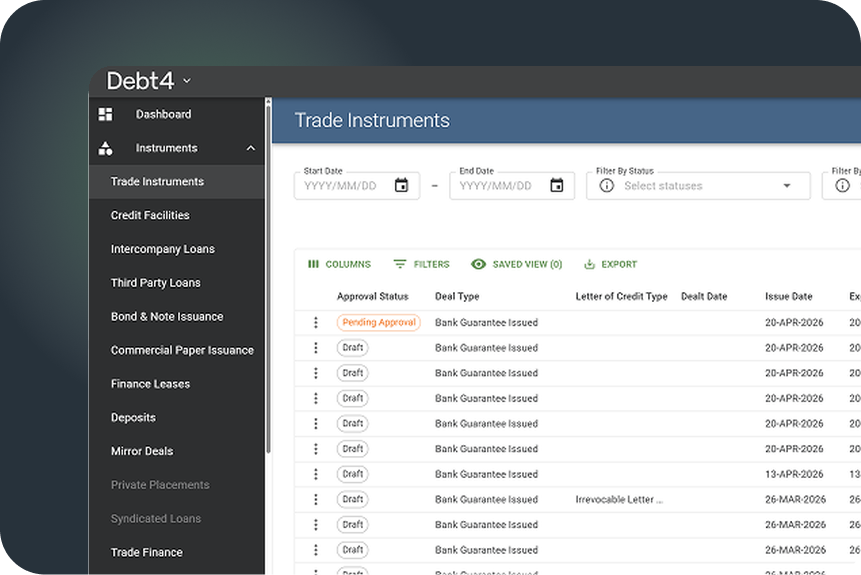
Task: Open the Columns chooser
Action: click(x=339, y=264)
